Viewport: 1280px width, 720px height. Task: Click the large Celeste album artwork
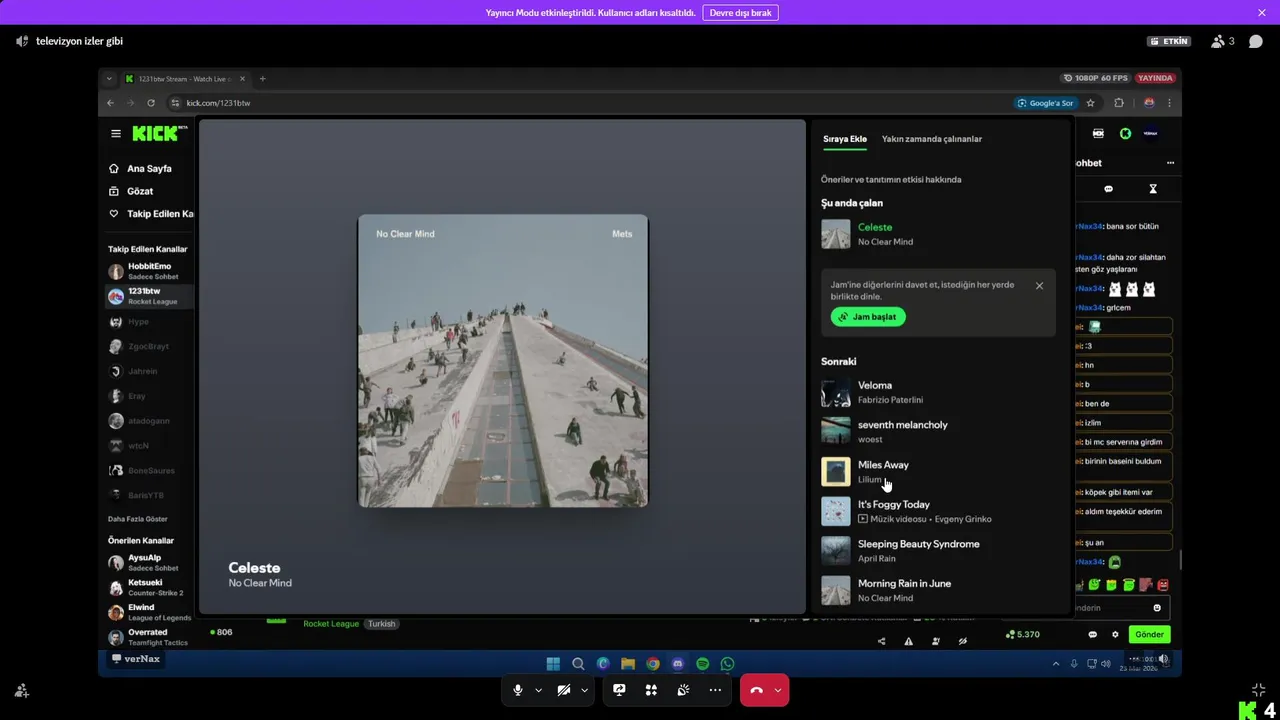tap(503, 360)
